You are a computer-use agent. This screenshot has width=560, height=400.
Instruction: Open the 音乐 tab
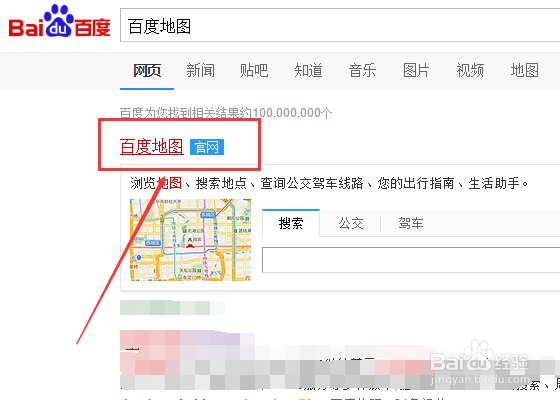click(362, 70)
